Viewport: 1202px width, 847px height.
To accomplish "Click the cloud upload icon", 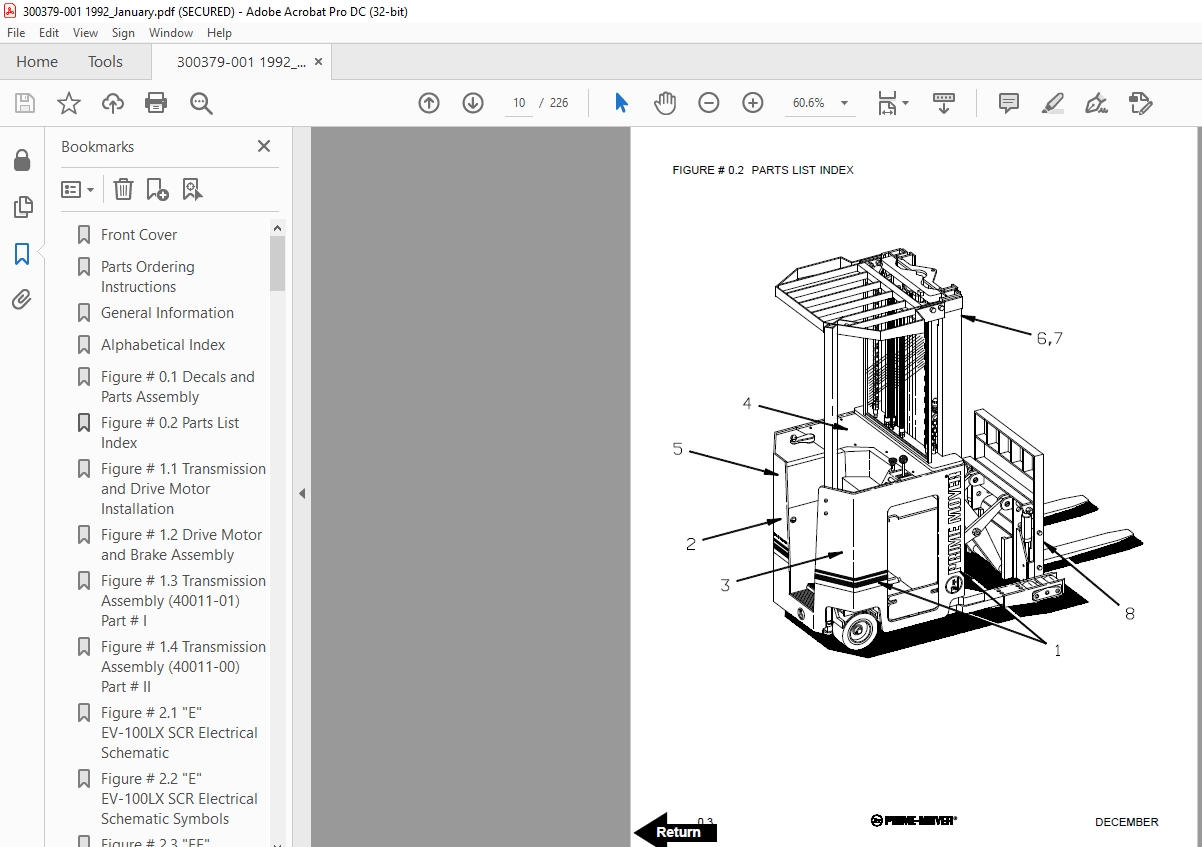I will click(x=113, y=103).
